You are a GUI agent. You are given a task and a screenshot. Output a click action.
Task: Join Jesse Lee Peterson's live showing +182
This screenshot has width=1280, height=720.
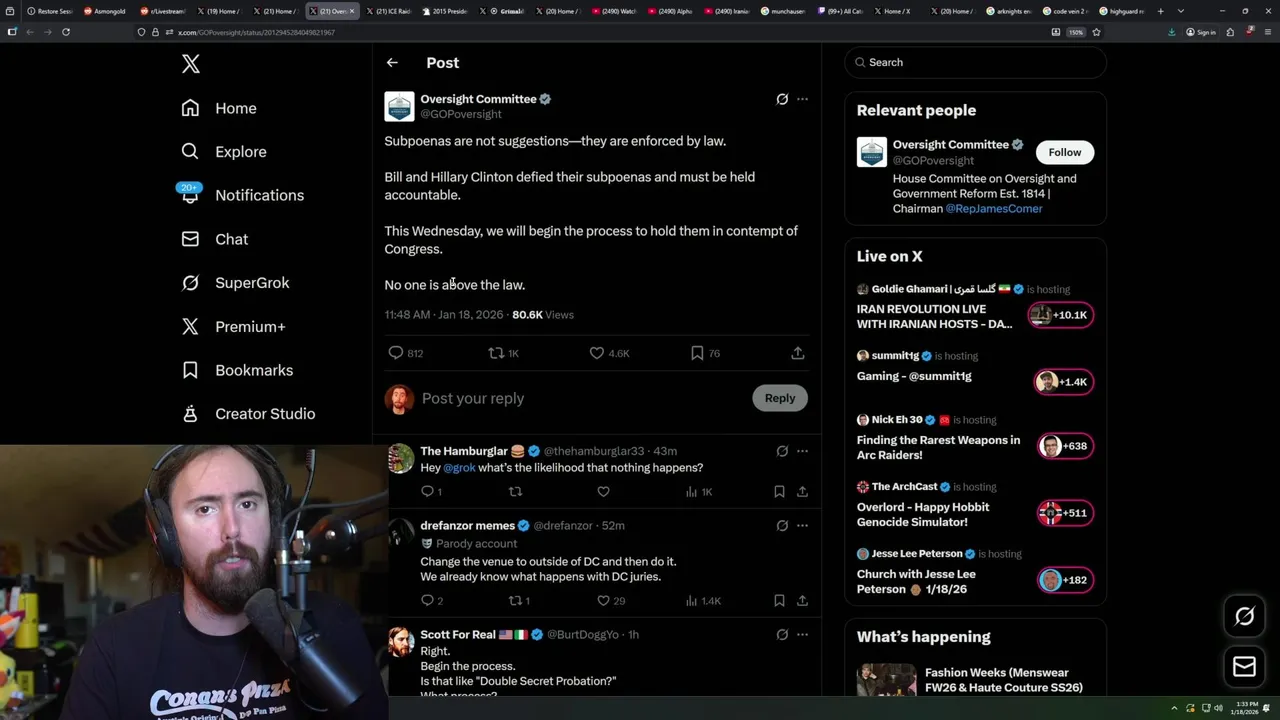1066,580
